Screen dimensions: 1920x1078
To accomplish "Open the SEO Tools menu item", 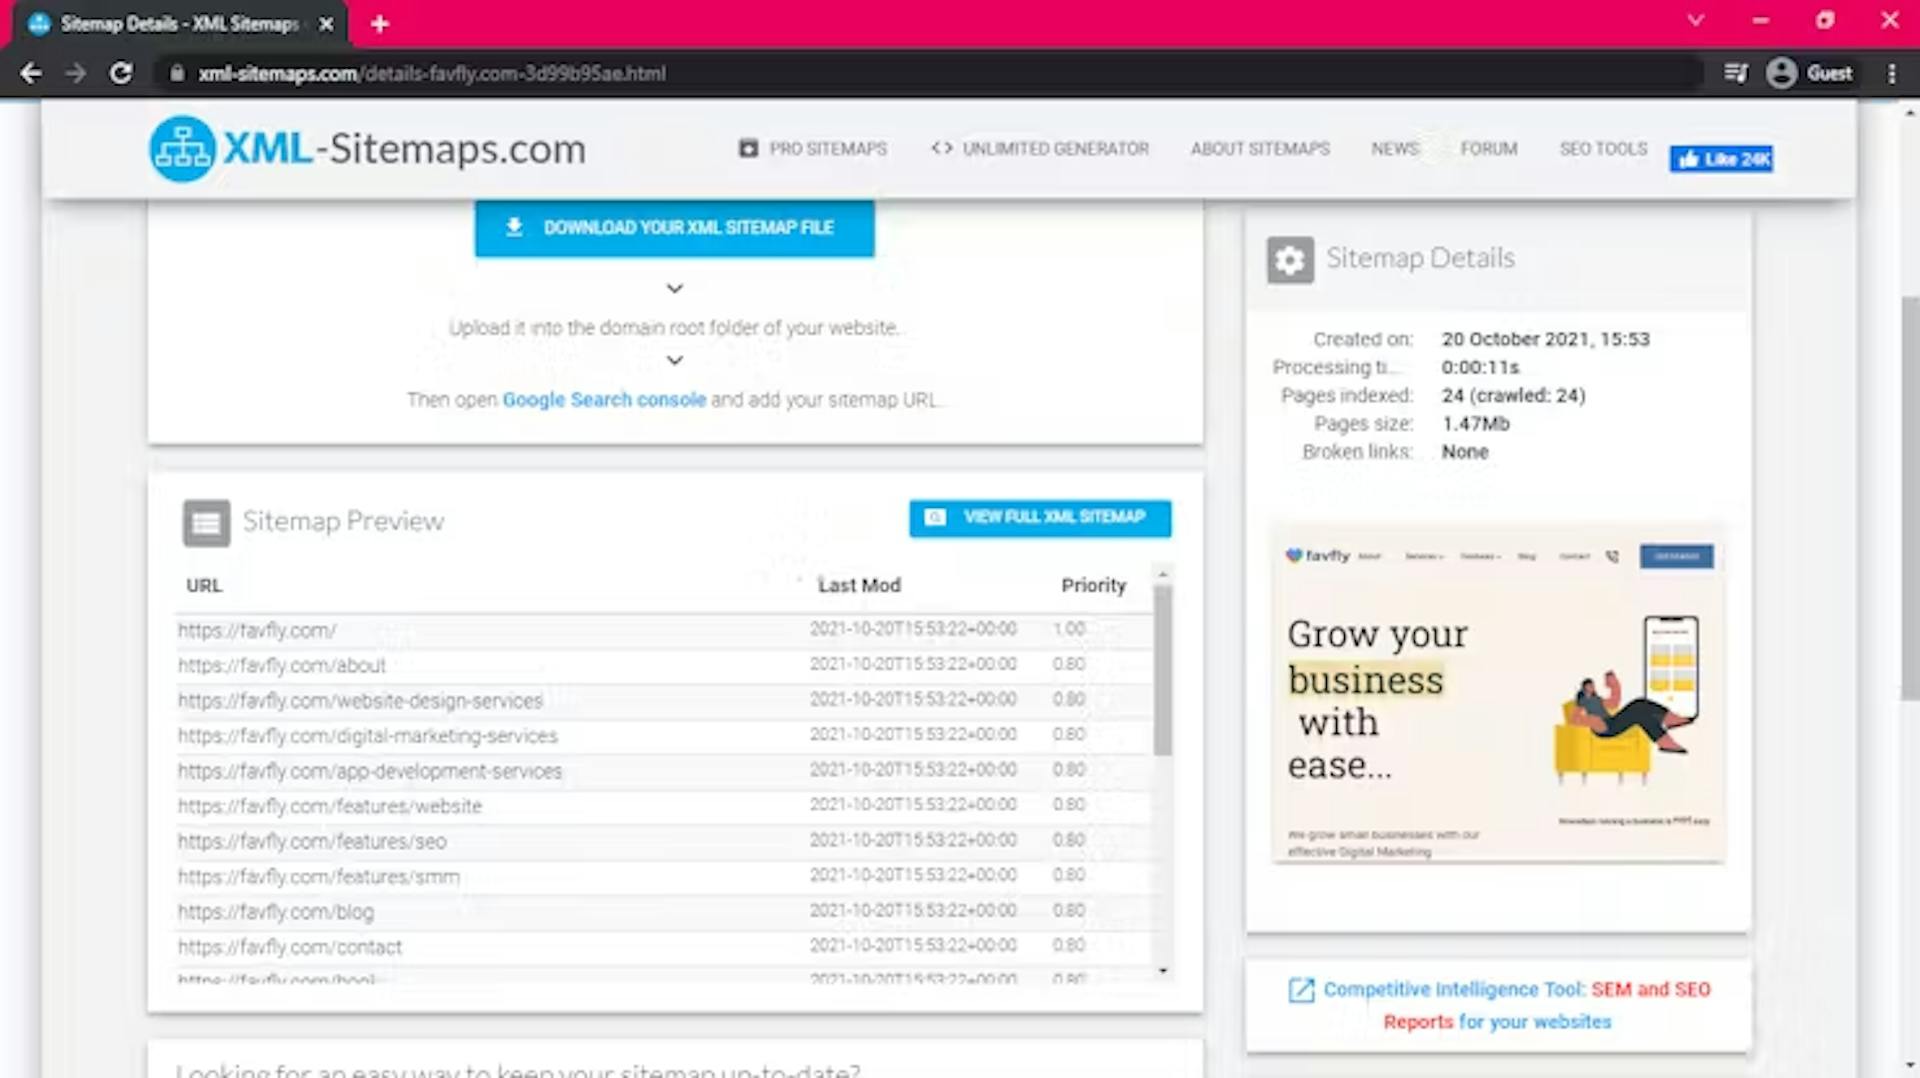I will click(1603, 149).
